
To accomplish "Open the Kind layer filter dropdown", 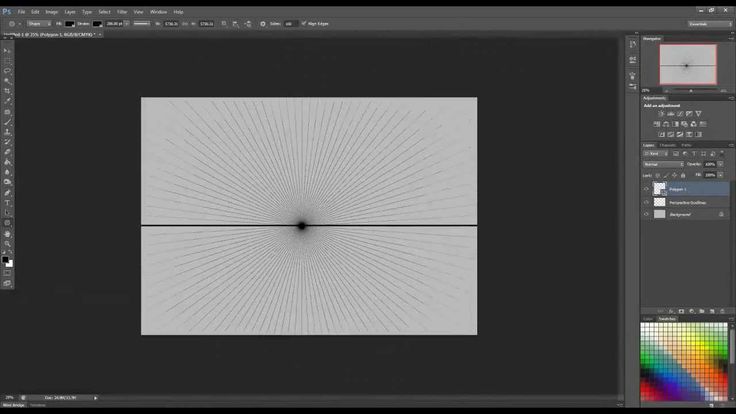I will click(x=656, y=153).
